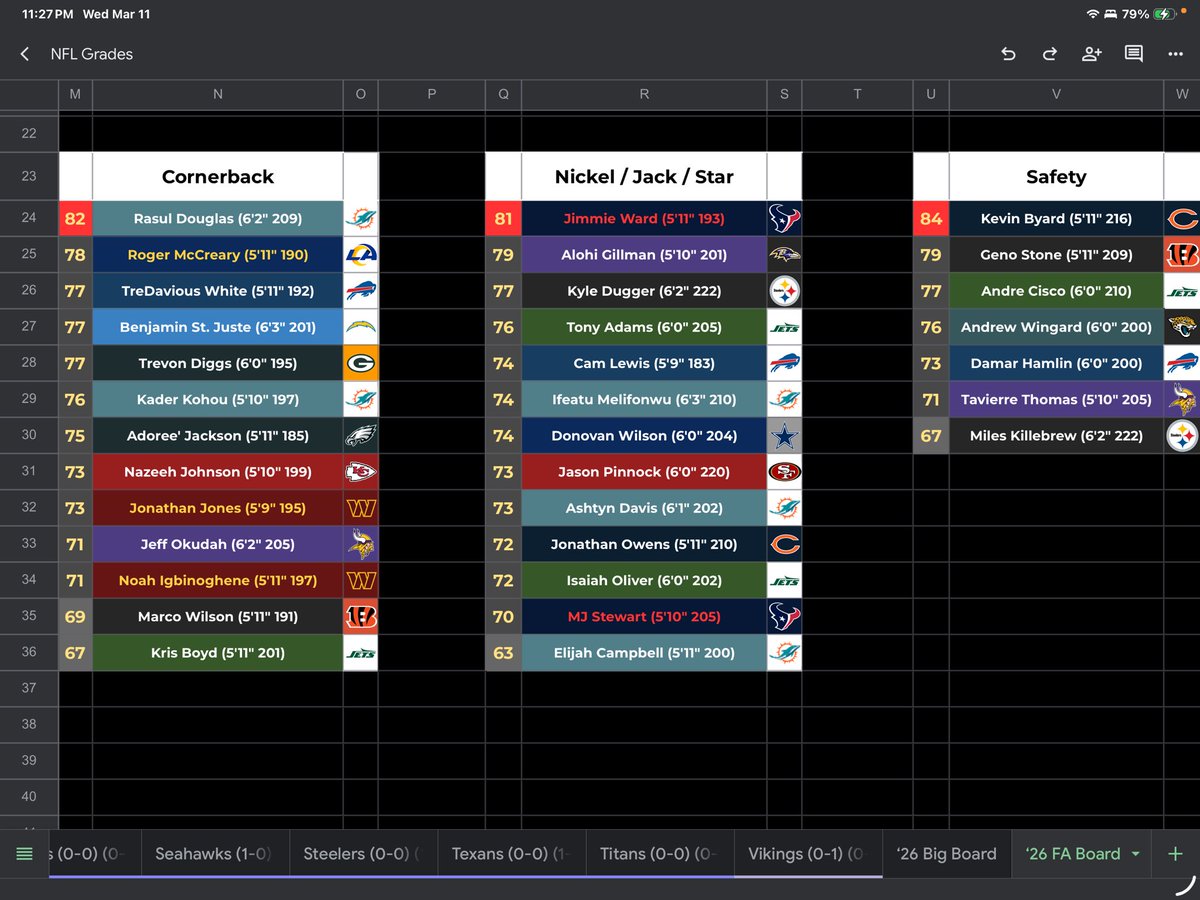
Task: Select the Geno Stone (5'11" 209) cell
Action: point(1056,254)
